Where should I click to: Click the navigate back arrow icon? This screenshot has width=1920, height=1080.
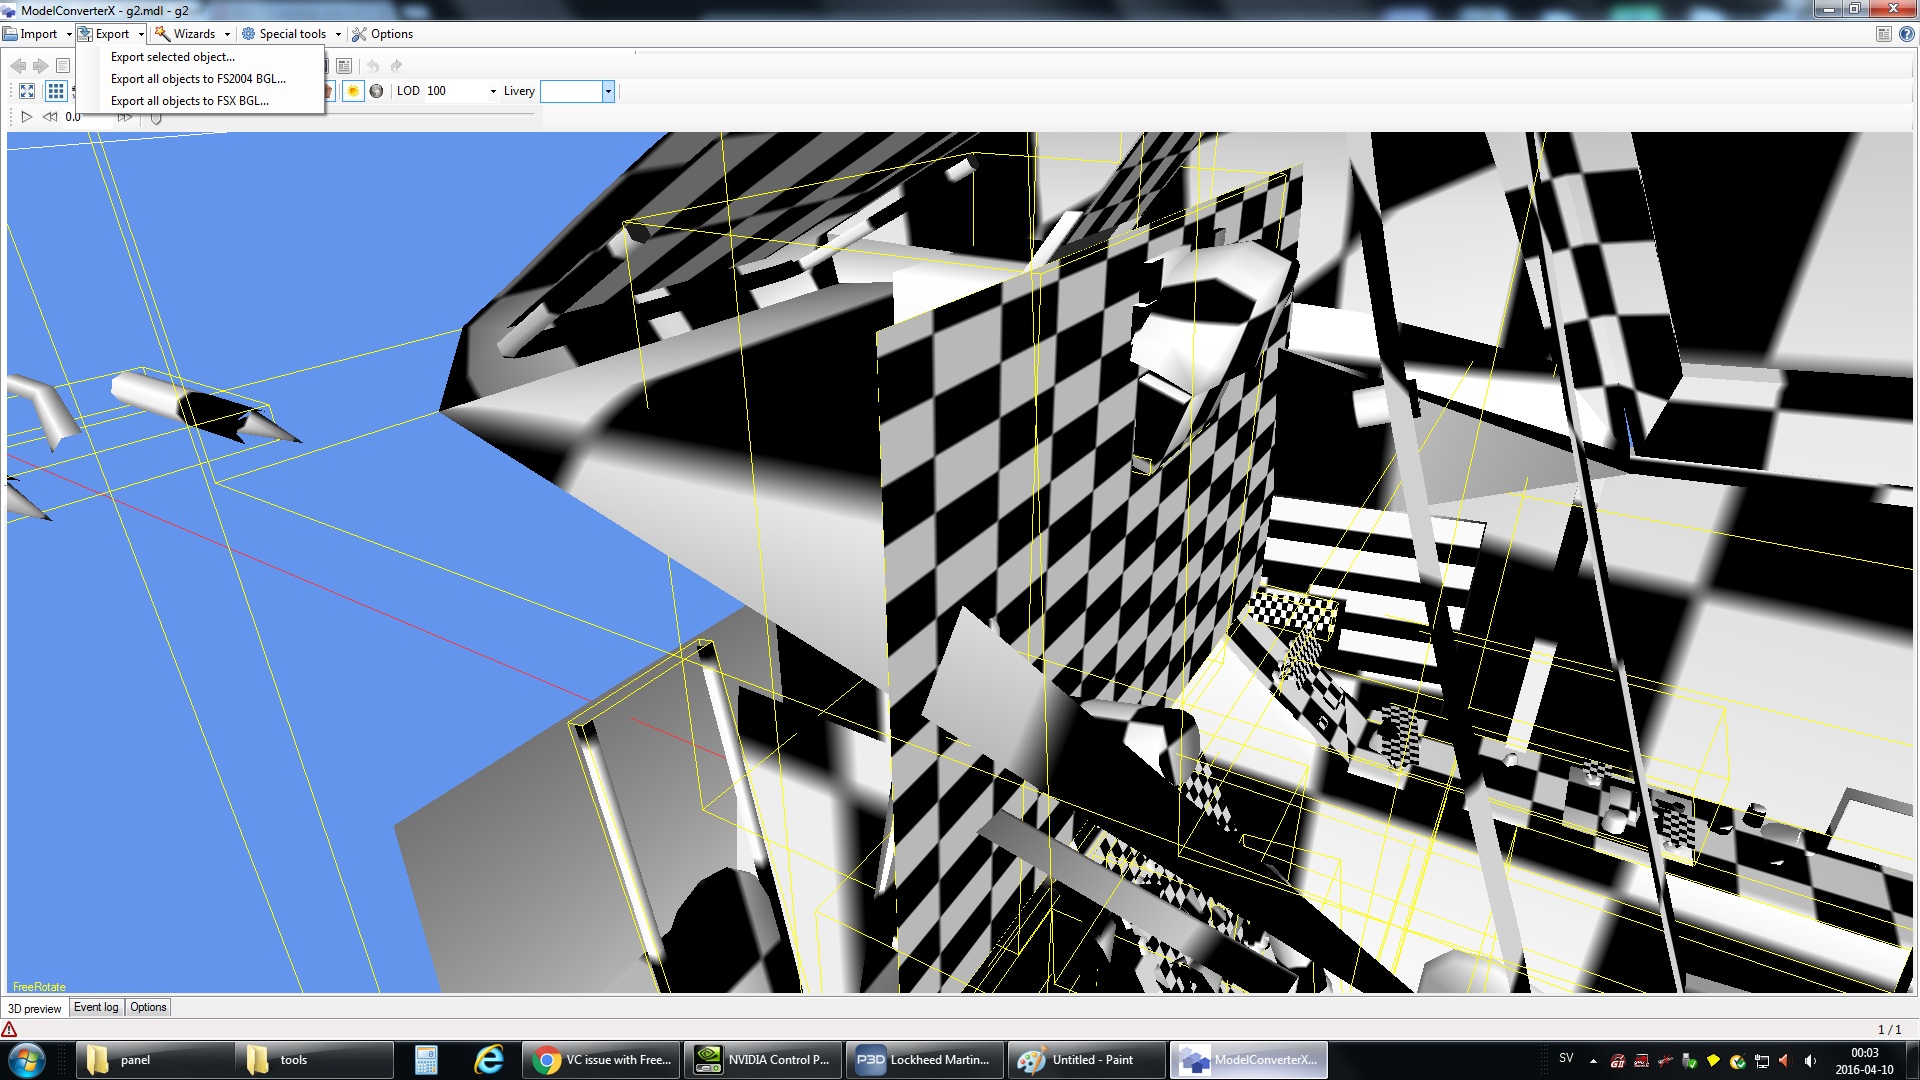pyautogui.click(x=18, y=66)
